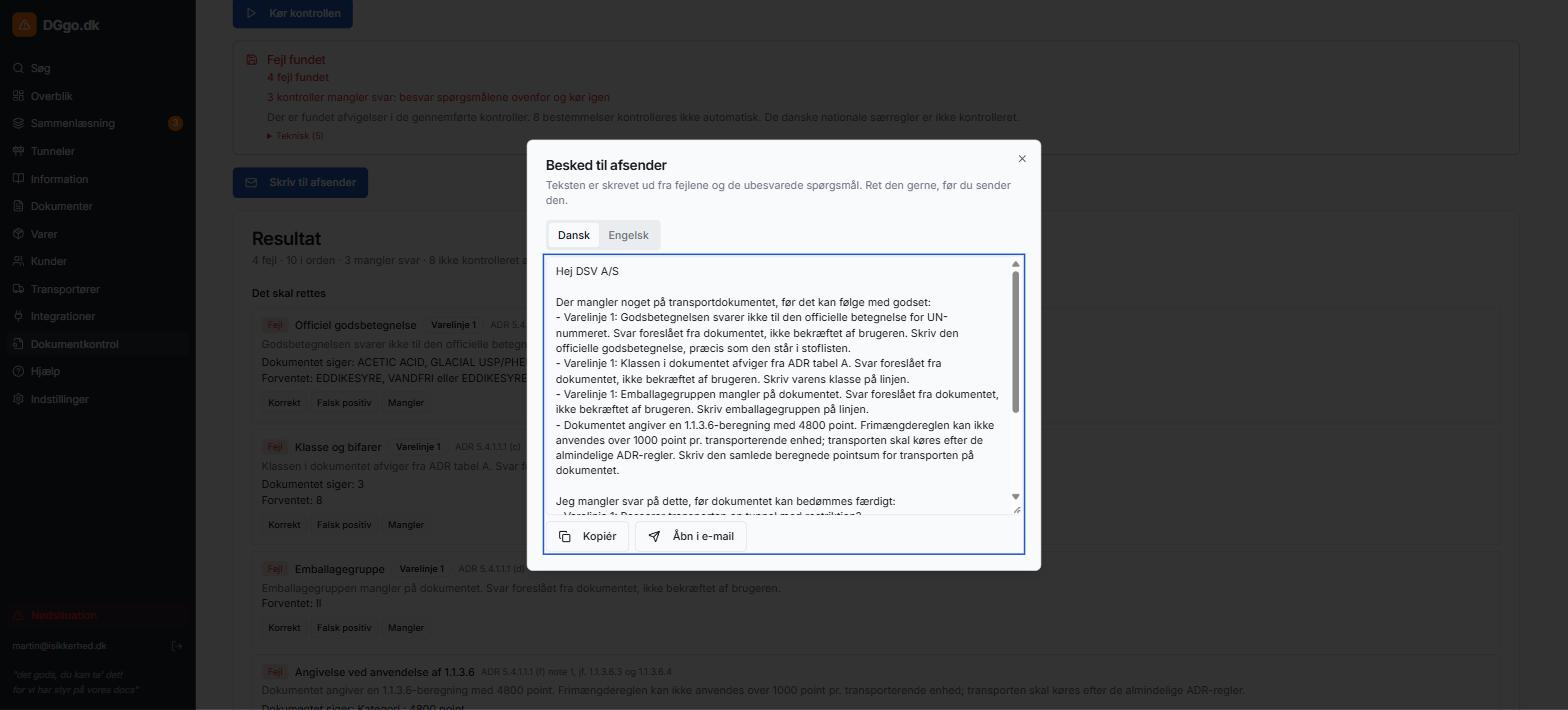Image resolution: width=1568 pixels, height=710 pixels.
Task: Open Søg in the sidebar
Action: point(98,68)
